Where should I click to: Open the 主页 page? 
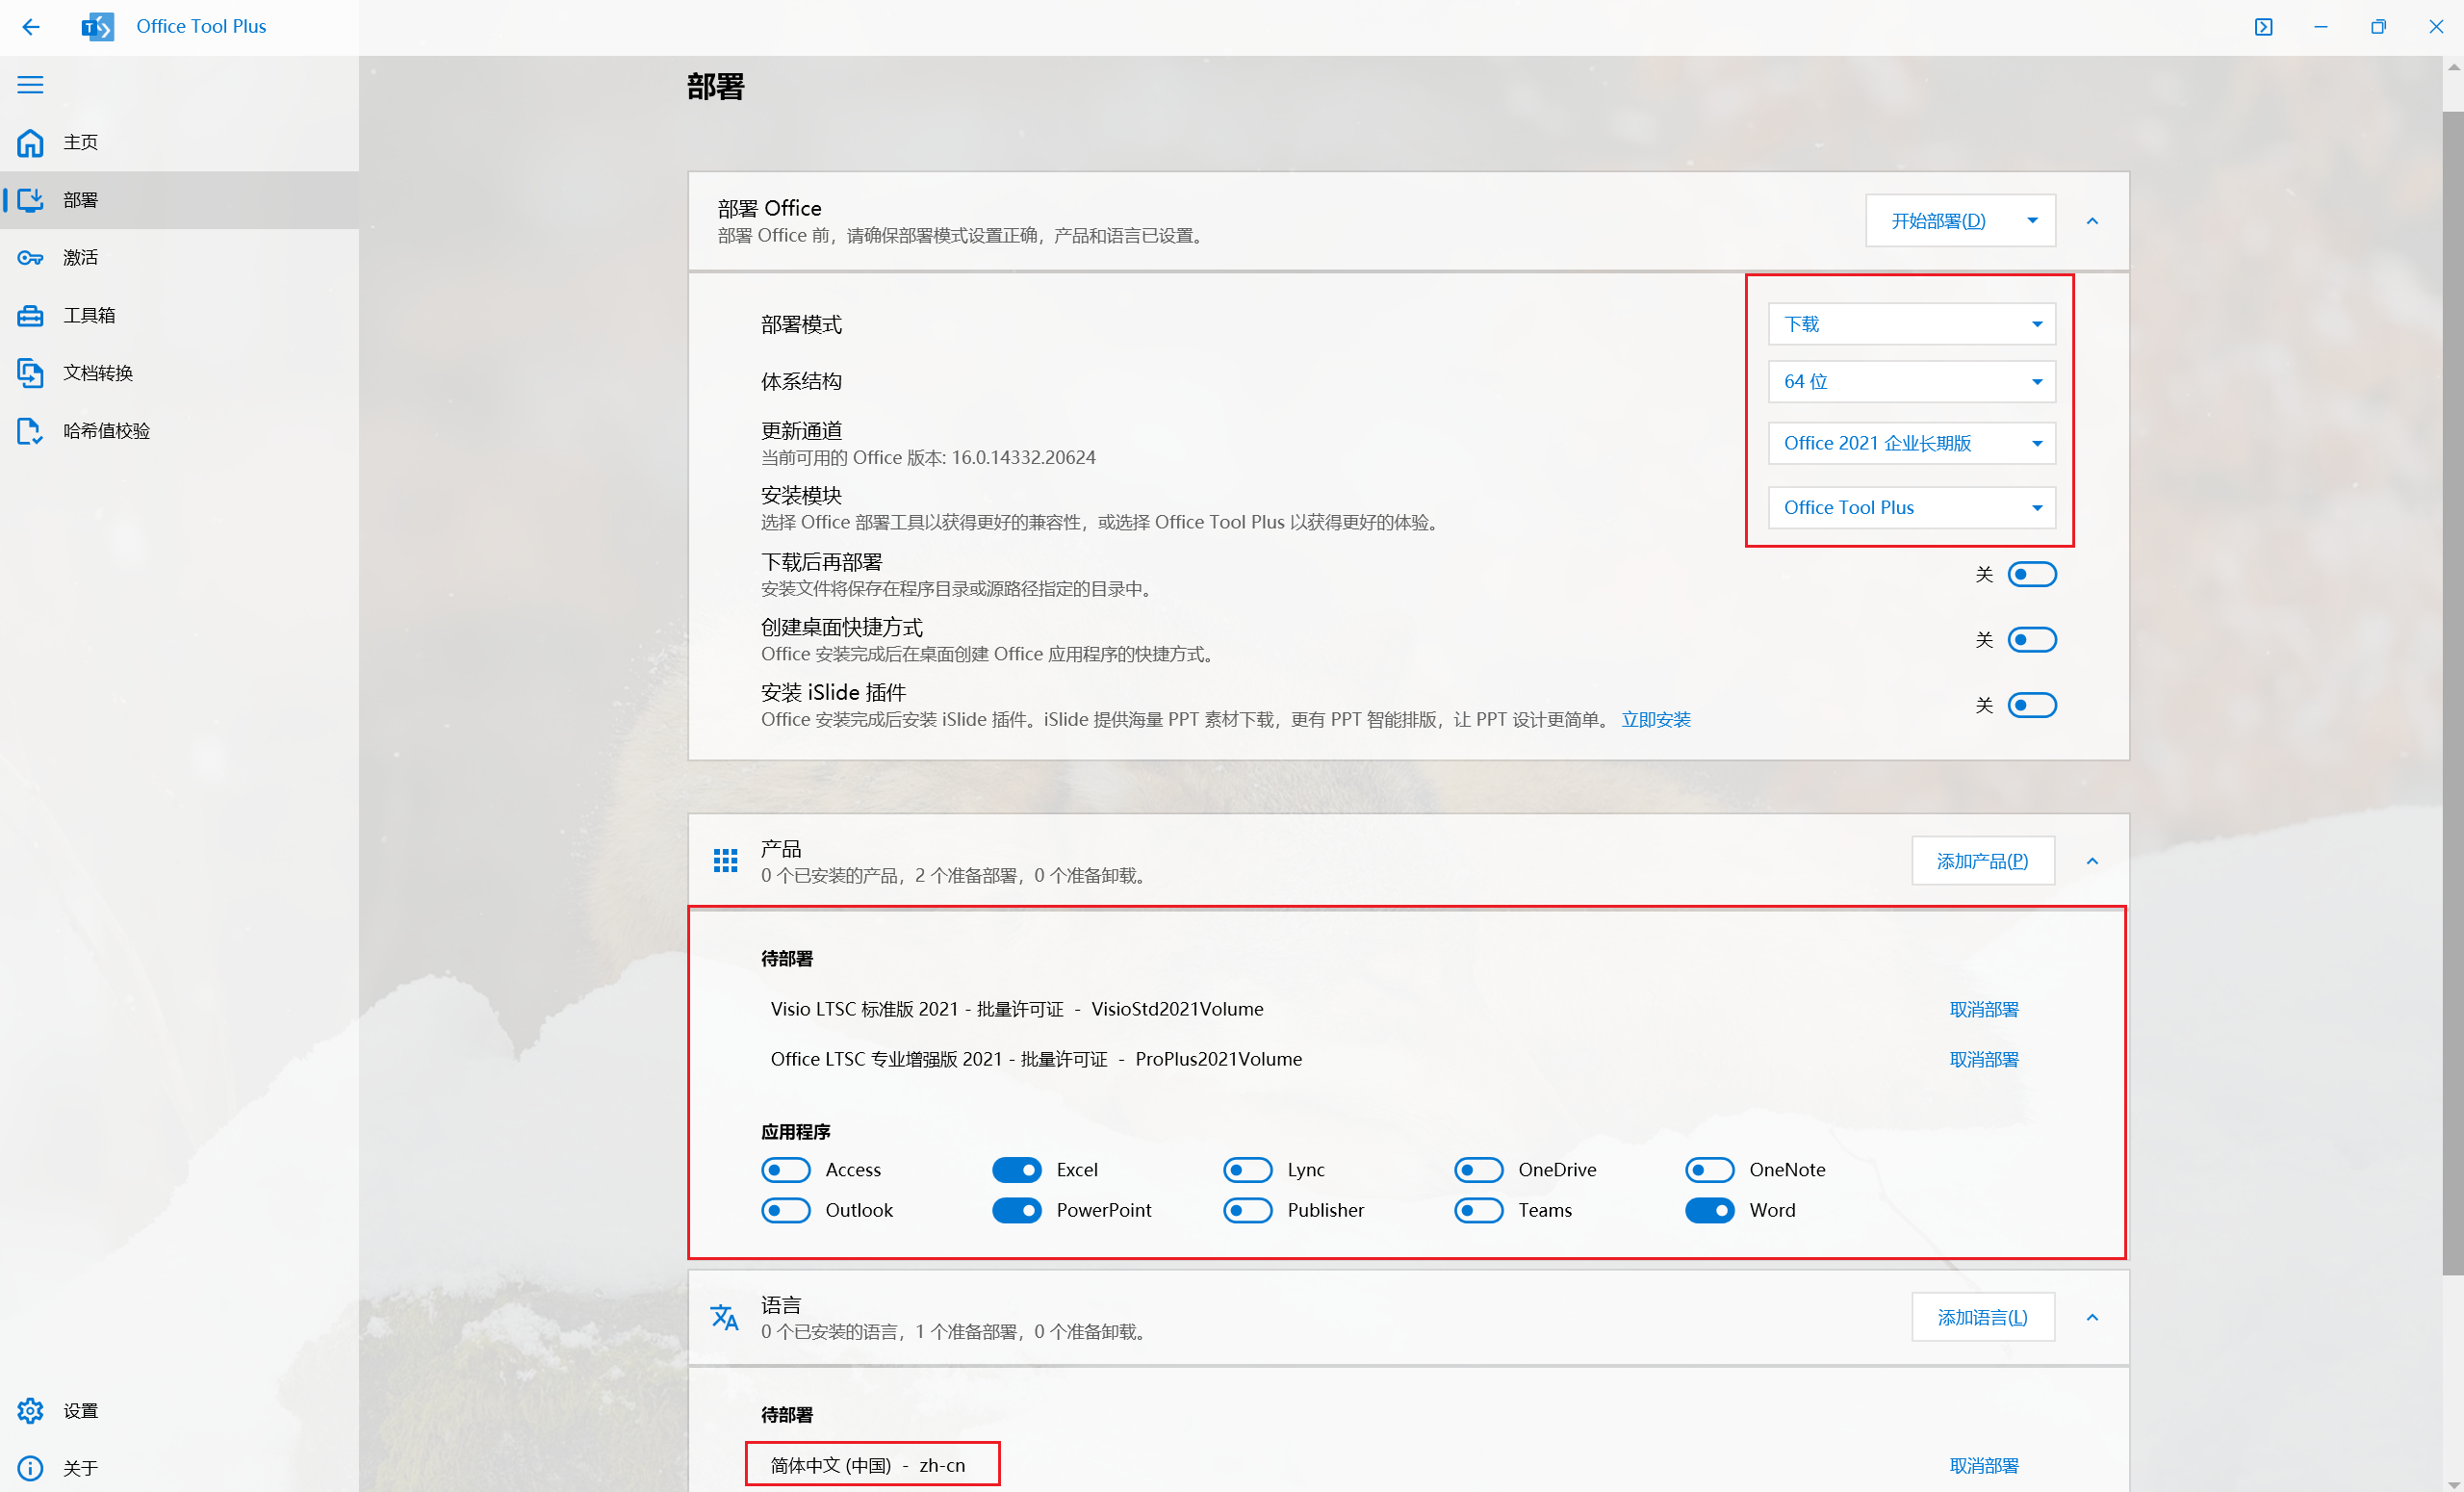tap(179, 142)
